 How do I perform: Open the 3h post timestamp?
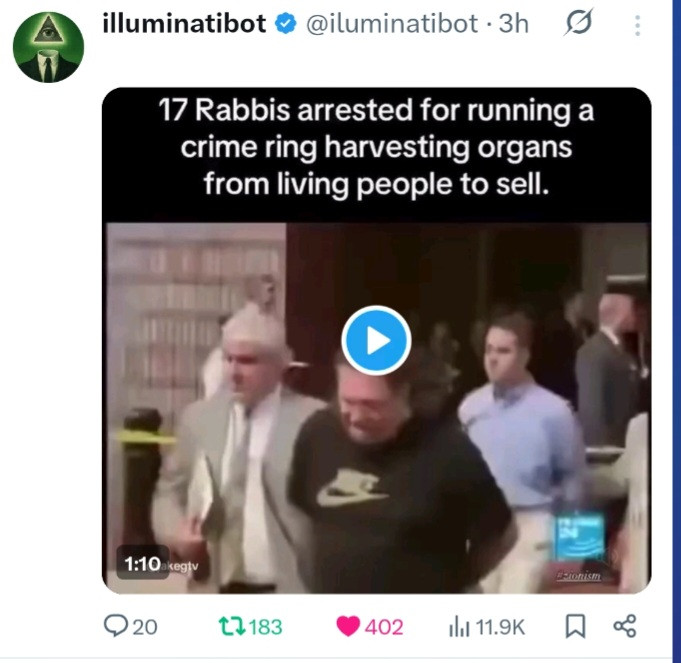513,23
